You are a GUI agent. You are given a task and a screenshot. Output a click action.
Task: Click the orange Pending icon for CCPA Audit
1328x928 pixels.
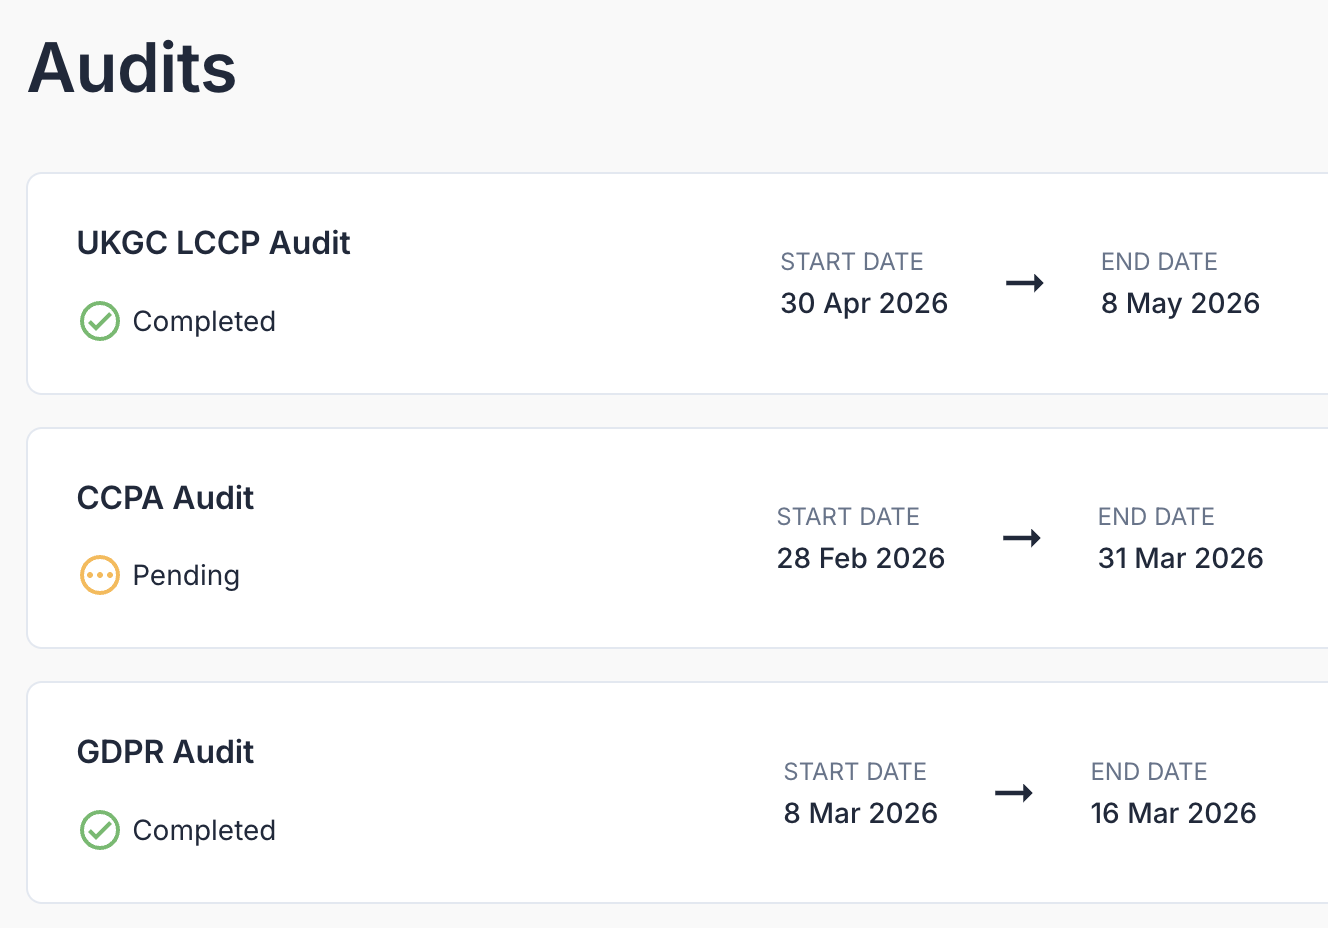[x=100, y=575]
